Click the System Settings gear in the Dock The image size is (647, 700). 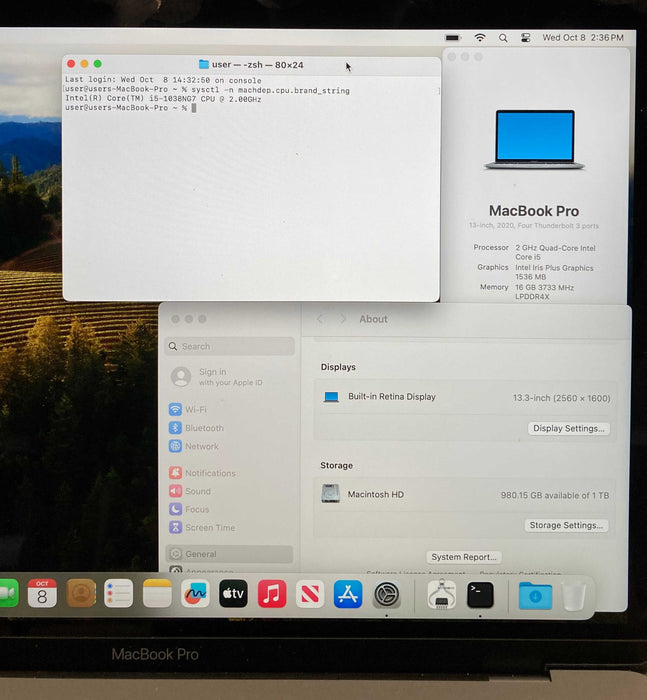pos(386,595)
